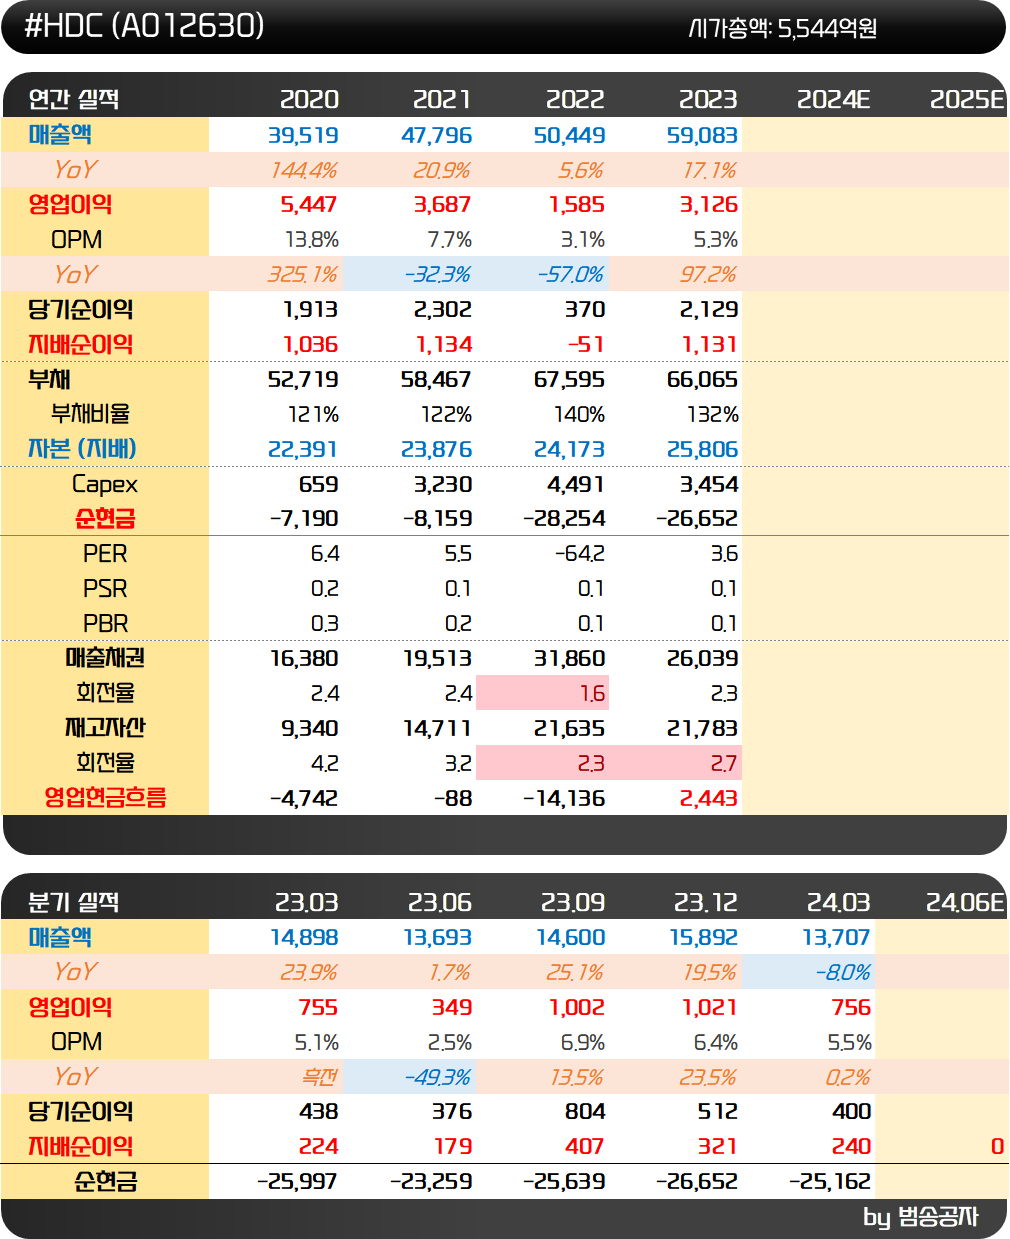Click the OPM value 3.1%
The width and height of the screenshot is (1010, 1239).
582,240
